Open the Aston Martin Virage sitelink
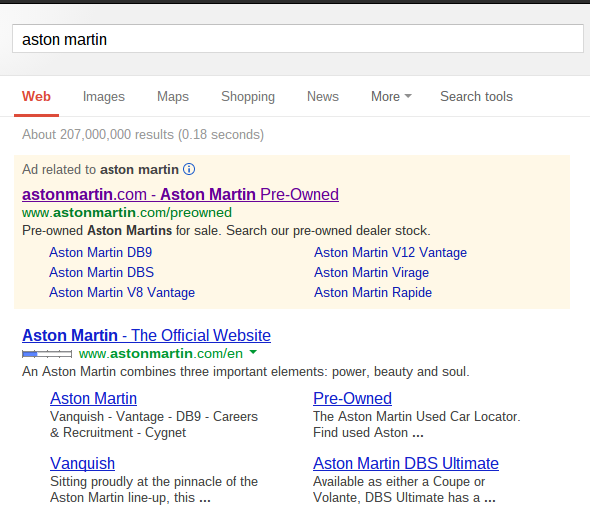 coord(371,272)
